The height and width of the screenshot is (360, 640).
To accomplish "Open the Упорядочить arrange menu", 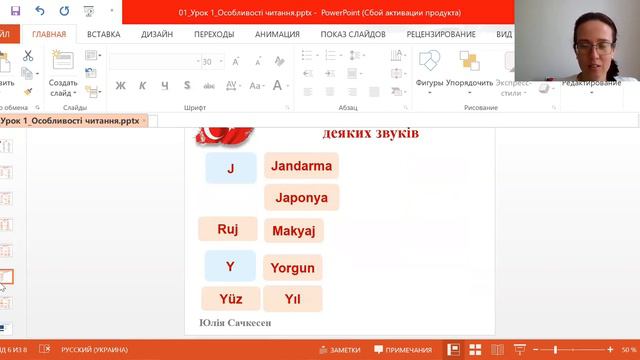I will click(x=469, y=73).
